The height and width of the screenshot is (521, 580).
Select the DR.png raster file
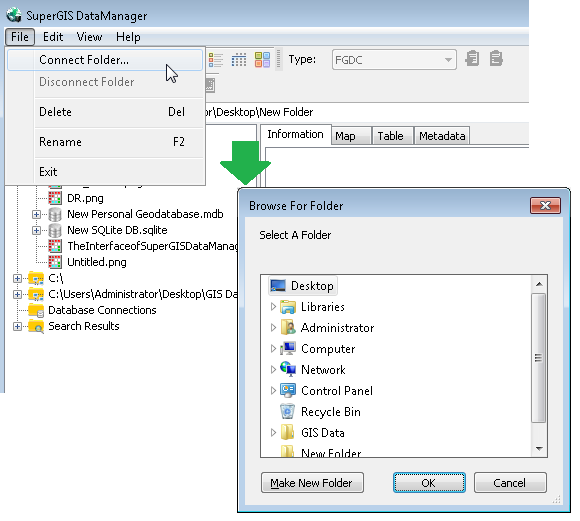[x=85, y=198]
